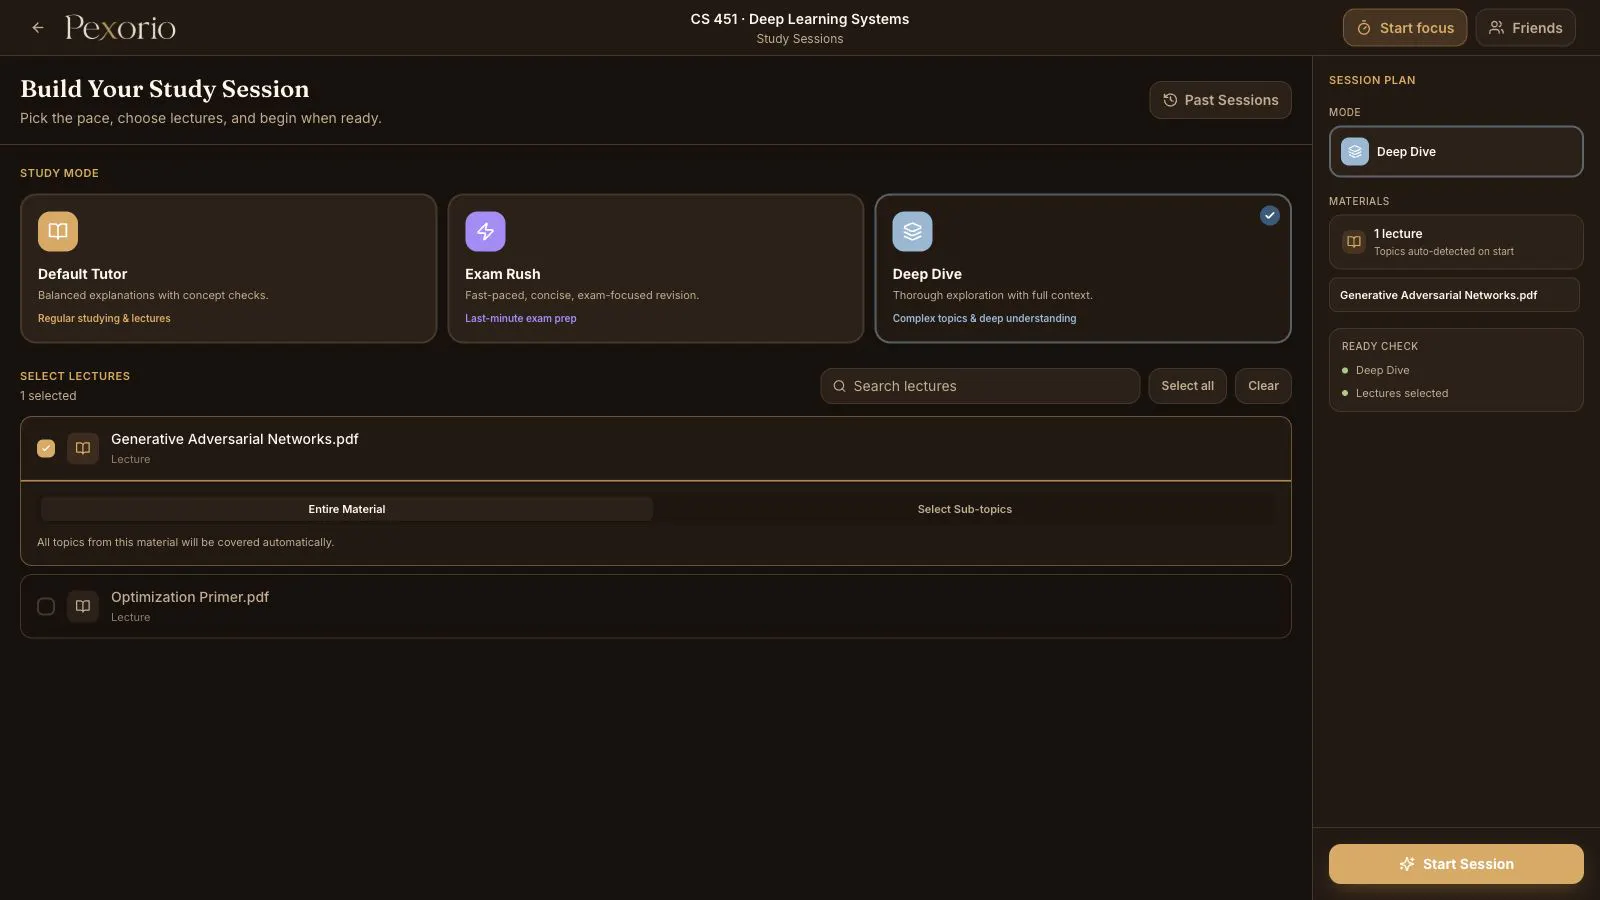This screenshot has width=1600, height=900.
Task: Click the 'Regular studying & lectures' tag
Action: [104, 318]
